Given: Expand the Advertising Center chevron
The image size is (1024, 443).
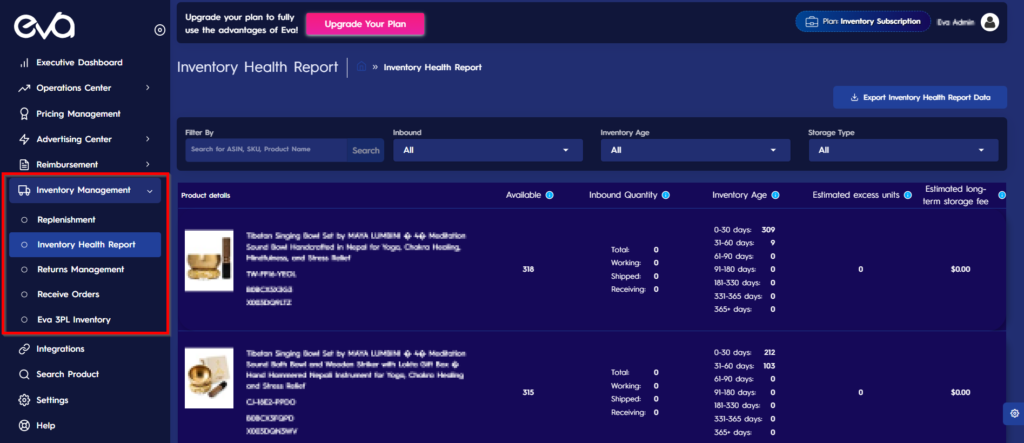Looking at the screenshot, I should coord(148,139).
